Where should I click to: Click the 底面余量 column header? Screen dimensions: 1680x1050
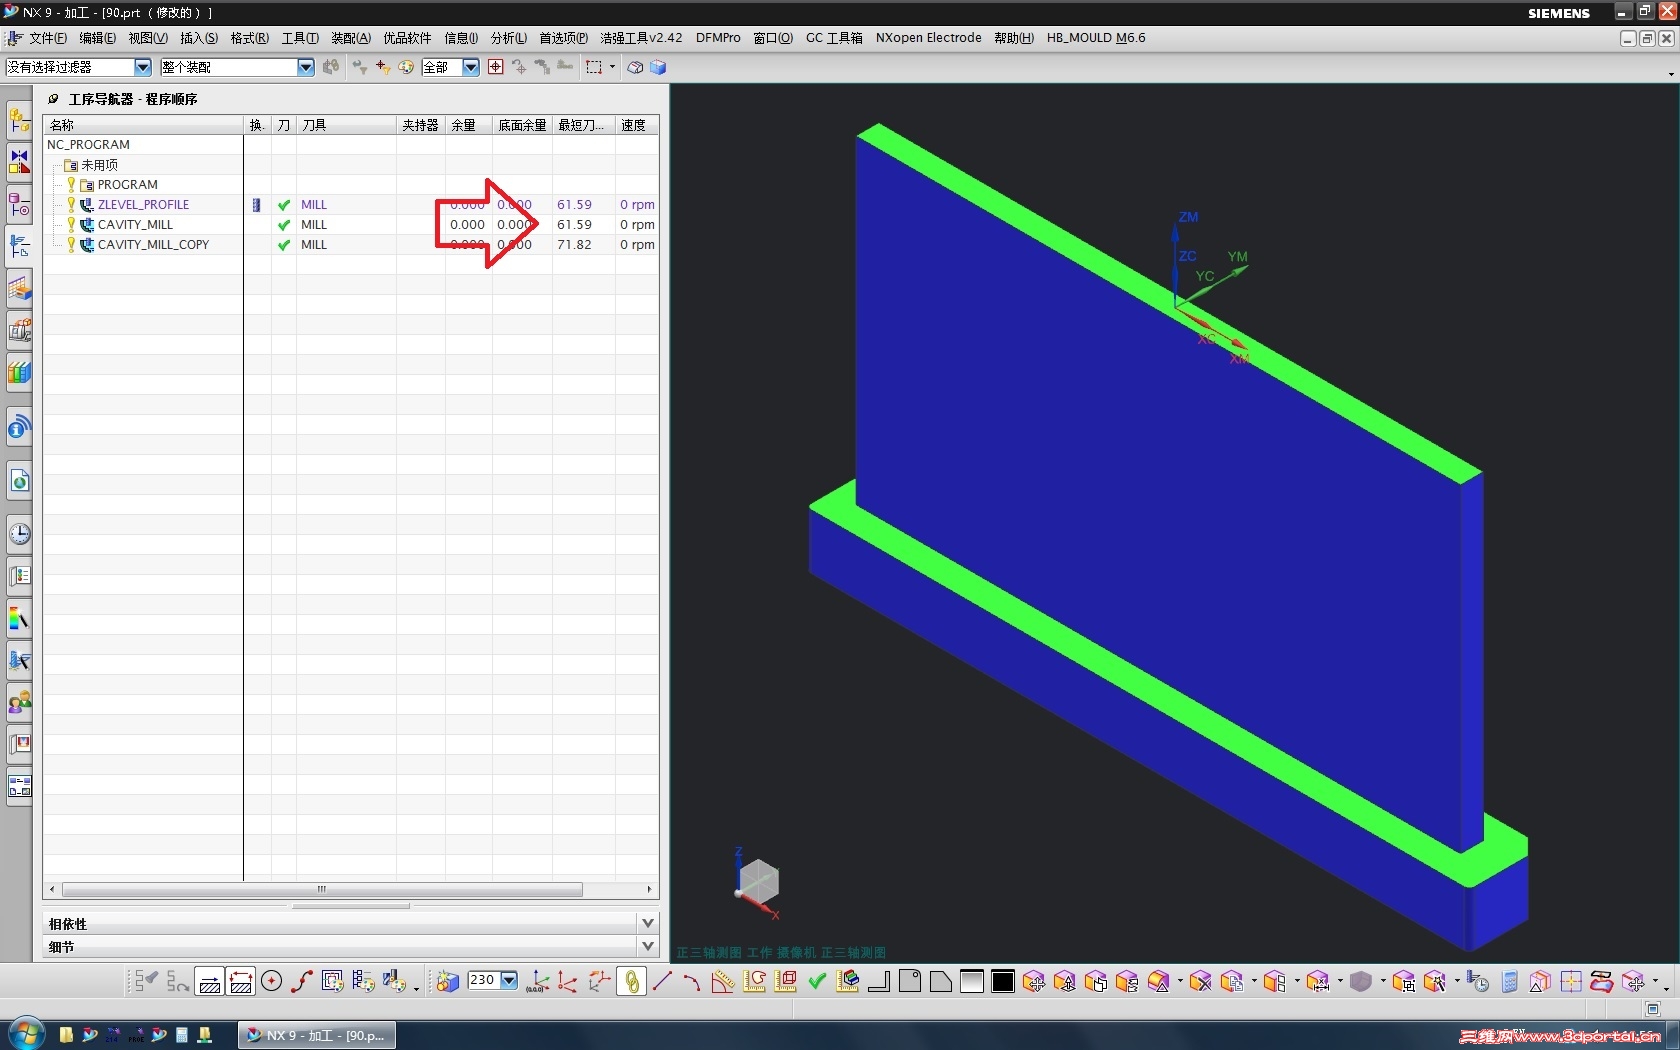[522, 125]
